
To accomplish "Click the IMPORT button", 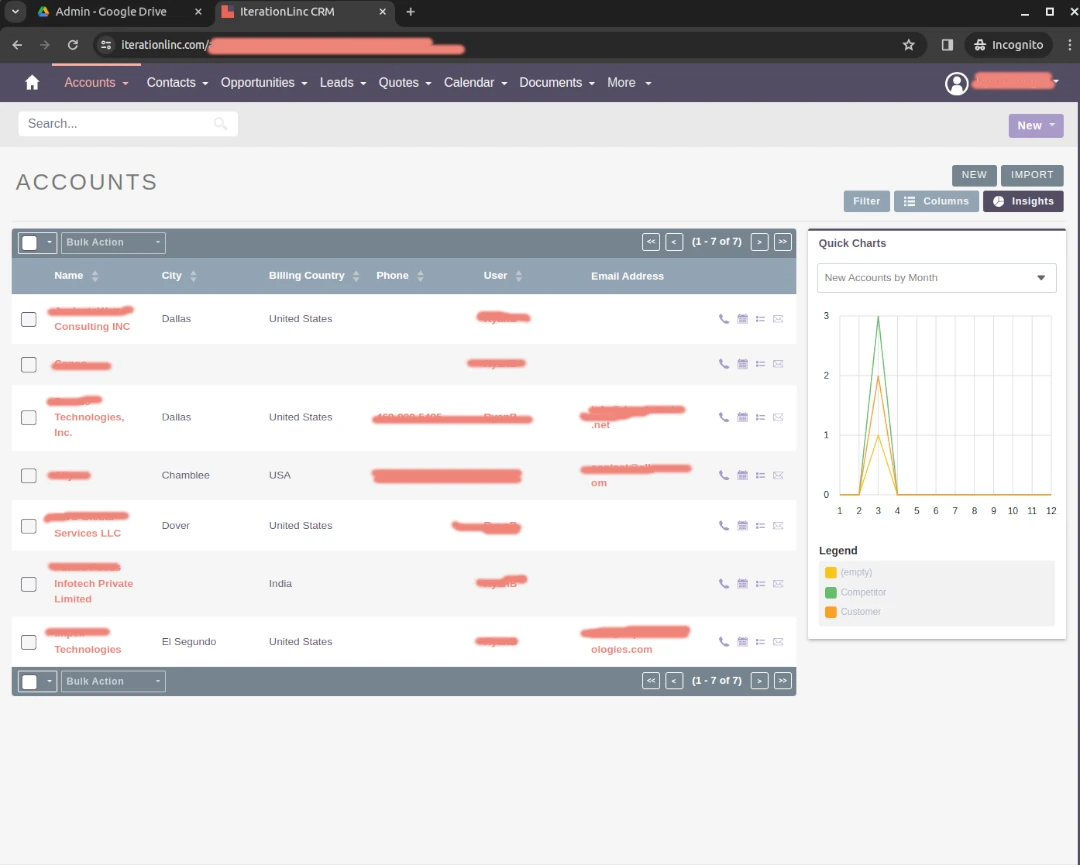I will (x=1032, y=175).
